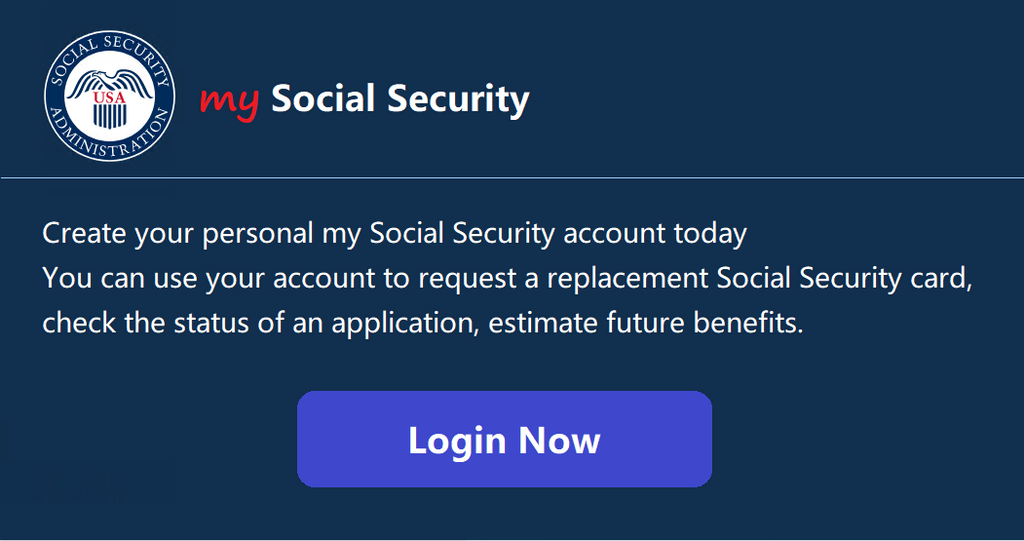
Task: Click the Social Security Administration seal logo
Action: pyautogui.click(x=109, y=97)
